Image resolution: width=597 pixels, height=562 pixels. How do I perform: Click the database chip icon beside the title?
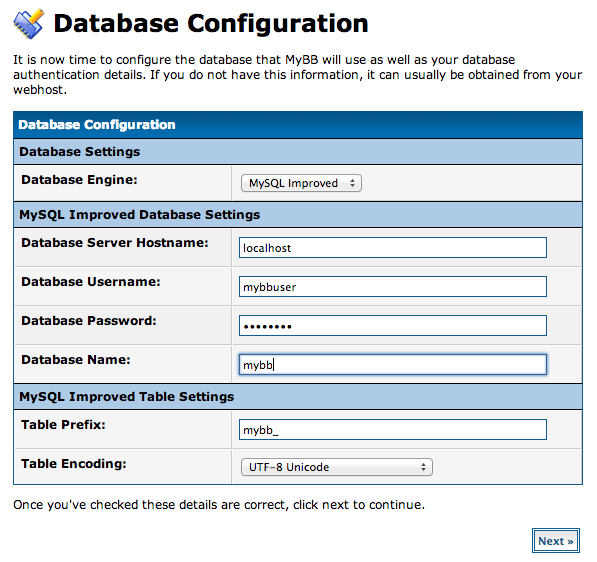(x=29, y=24)
